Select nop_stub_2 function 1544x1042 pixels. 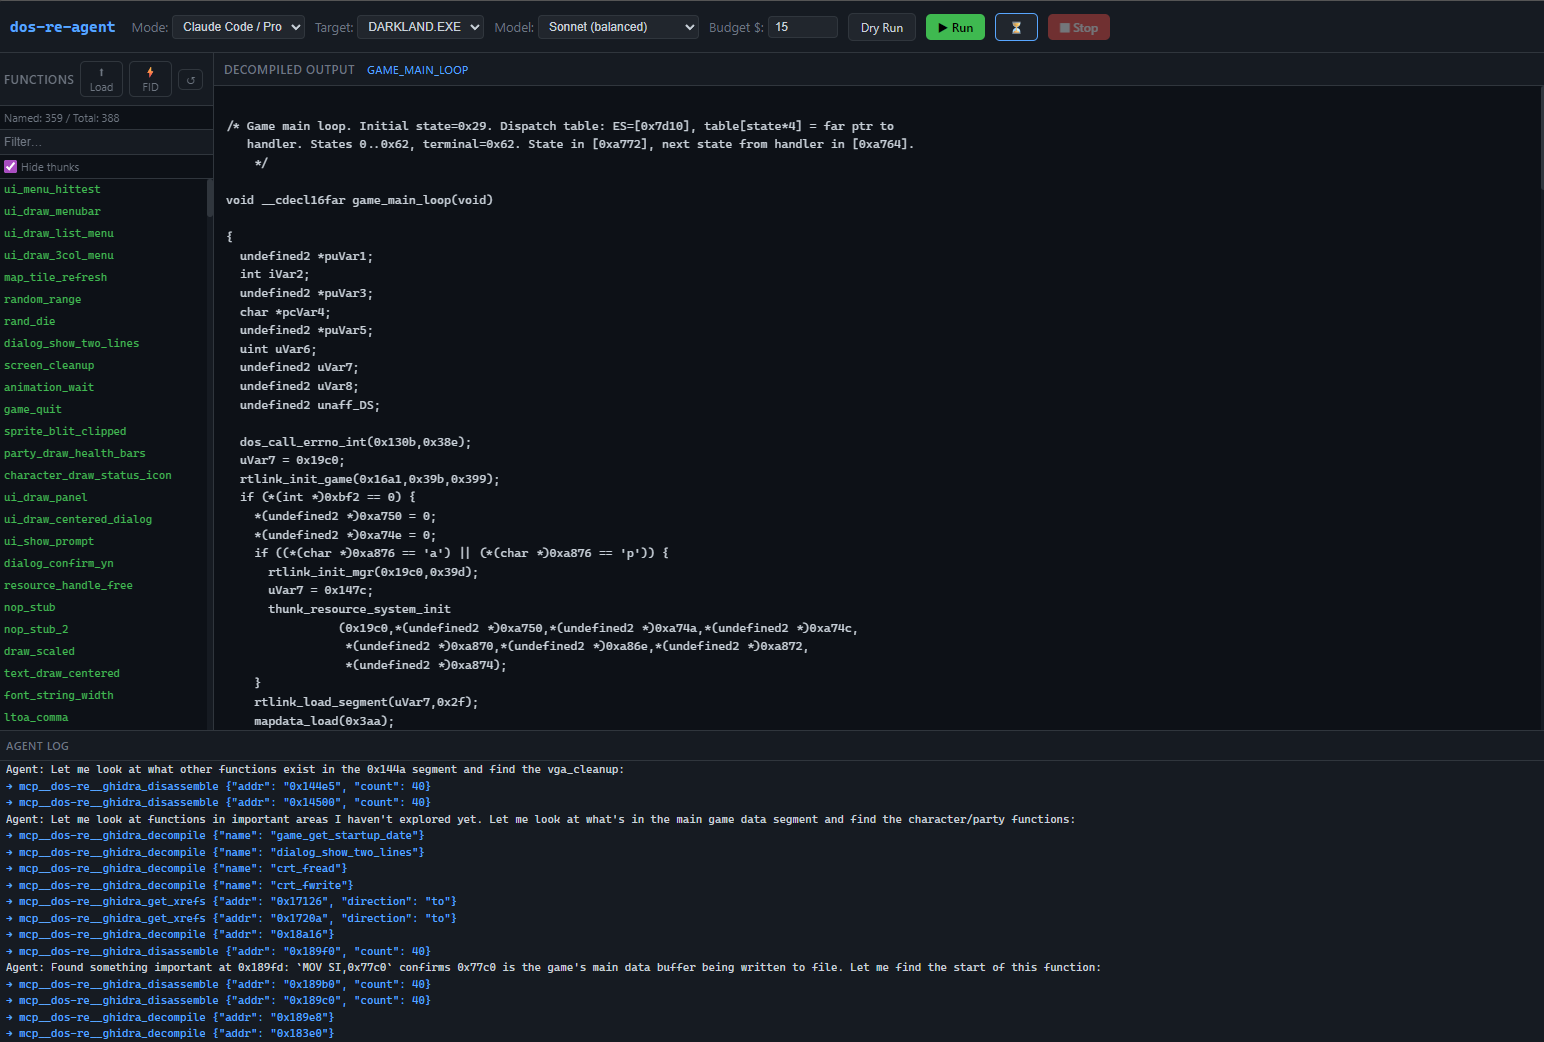(36, 629)
